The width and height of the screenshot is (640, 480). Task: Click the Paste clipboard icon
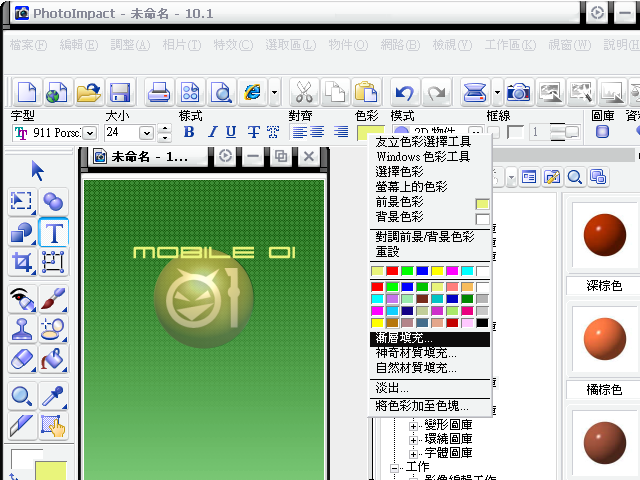pyautogui.click(x=366, y=92)
